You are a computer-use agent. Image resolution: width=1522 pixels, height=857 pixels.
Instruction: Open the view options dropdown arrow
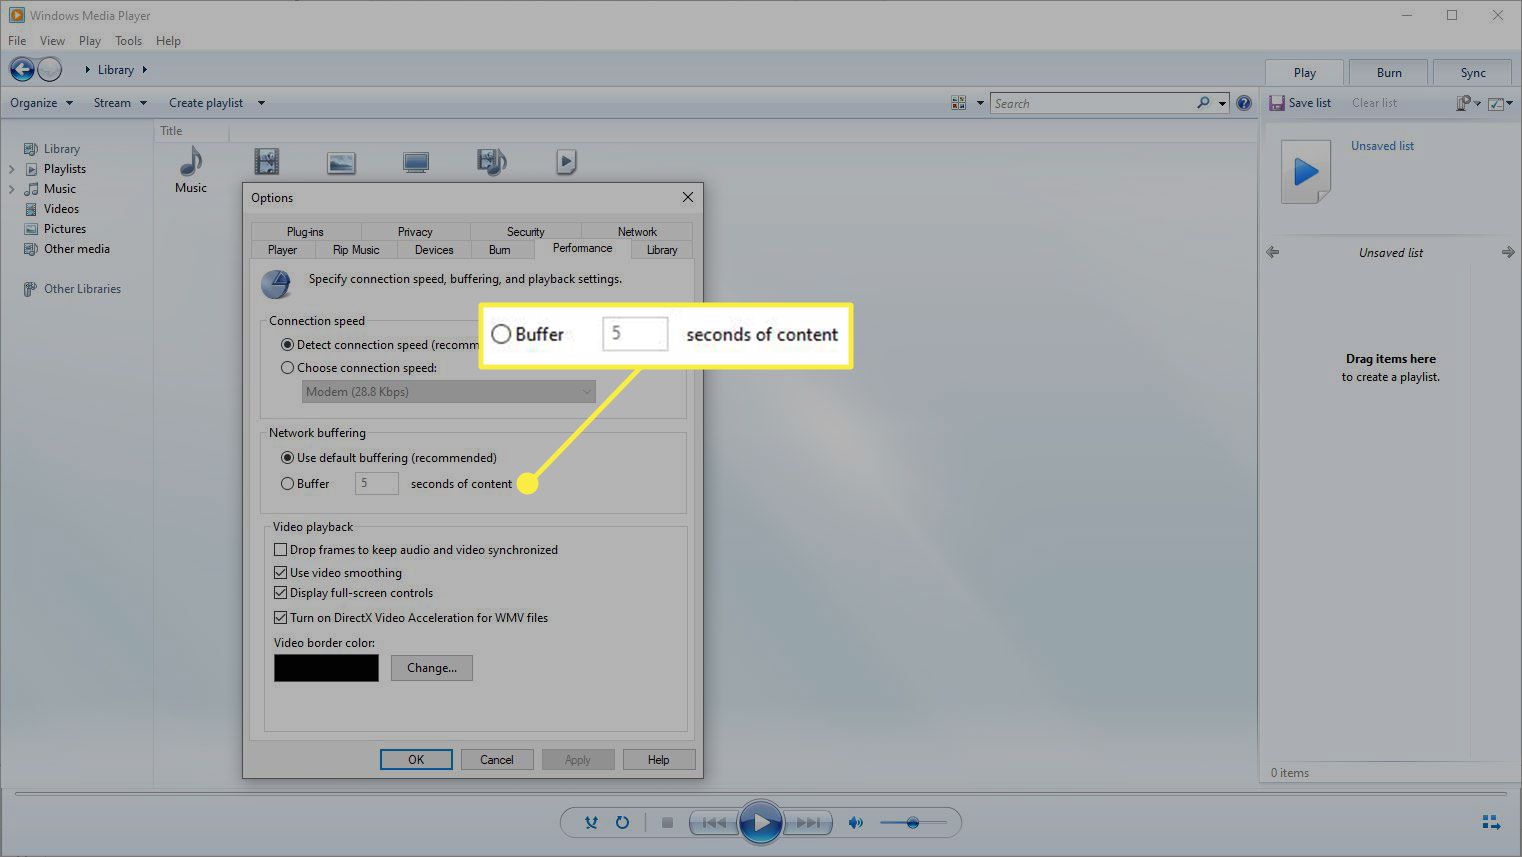coord(980,103)
